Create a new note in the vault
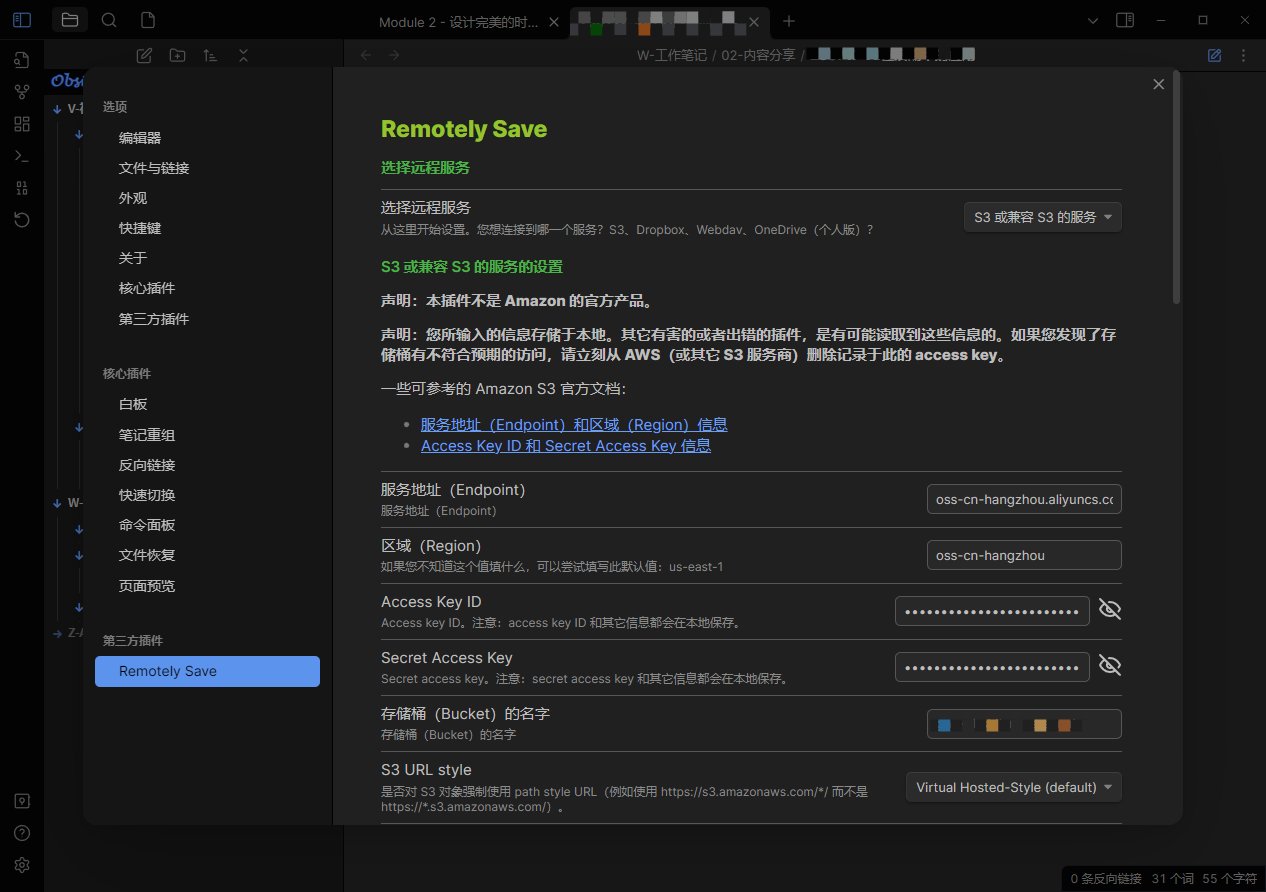This screenshot has width=1266, height=892. (143, 55)
